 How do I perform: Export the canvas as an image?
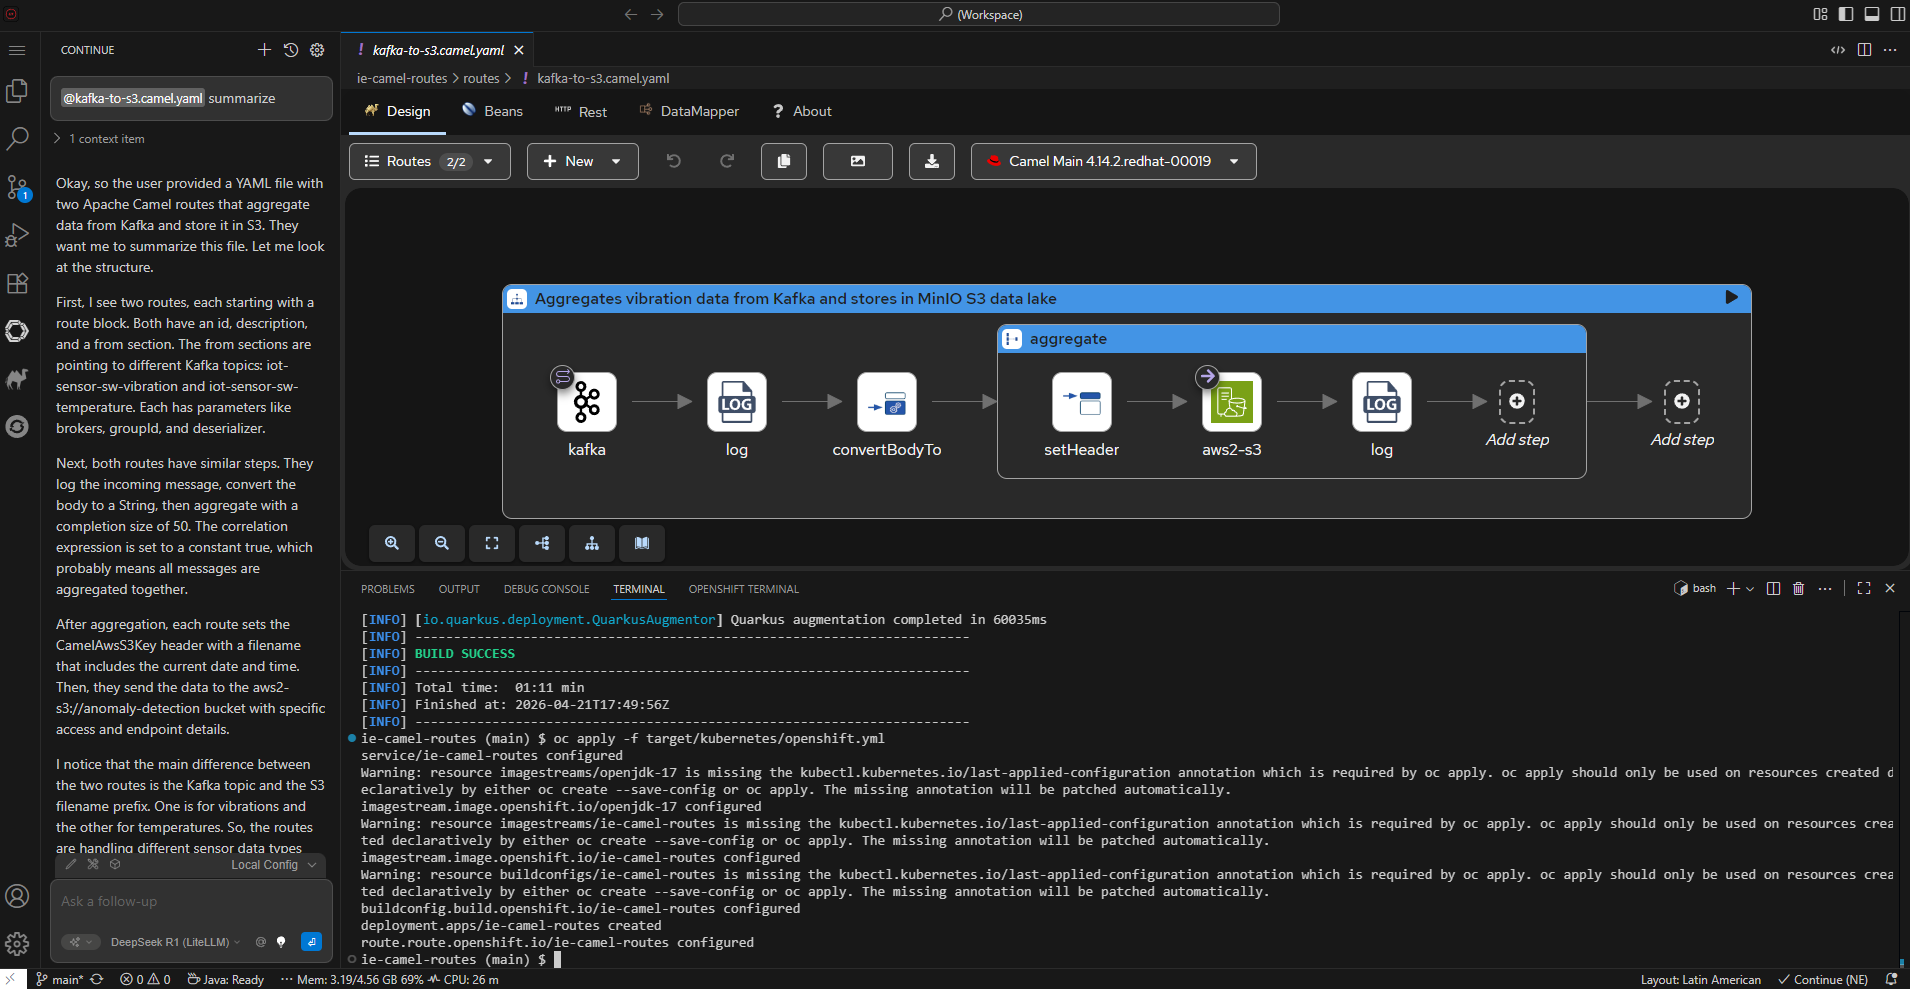click(x=858, y=161)
